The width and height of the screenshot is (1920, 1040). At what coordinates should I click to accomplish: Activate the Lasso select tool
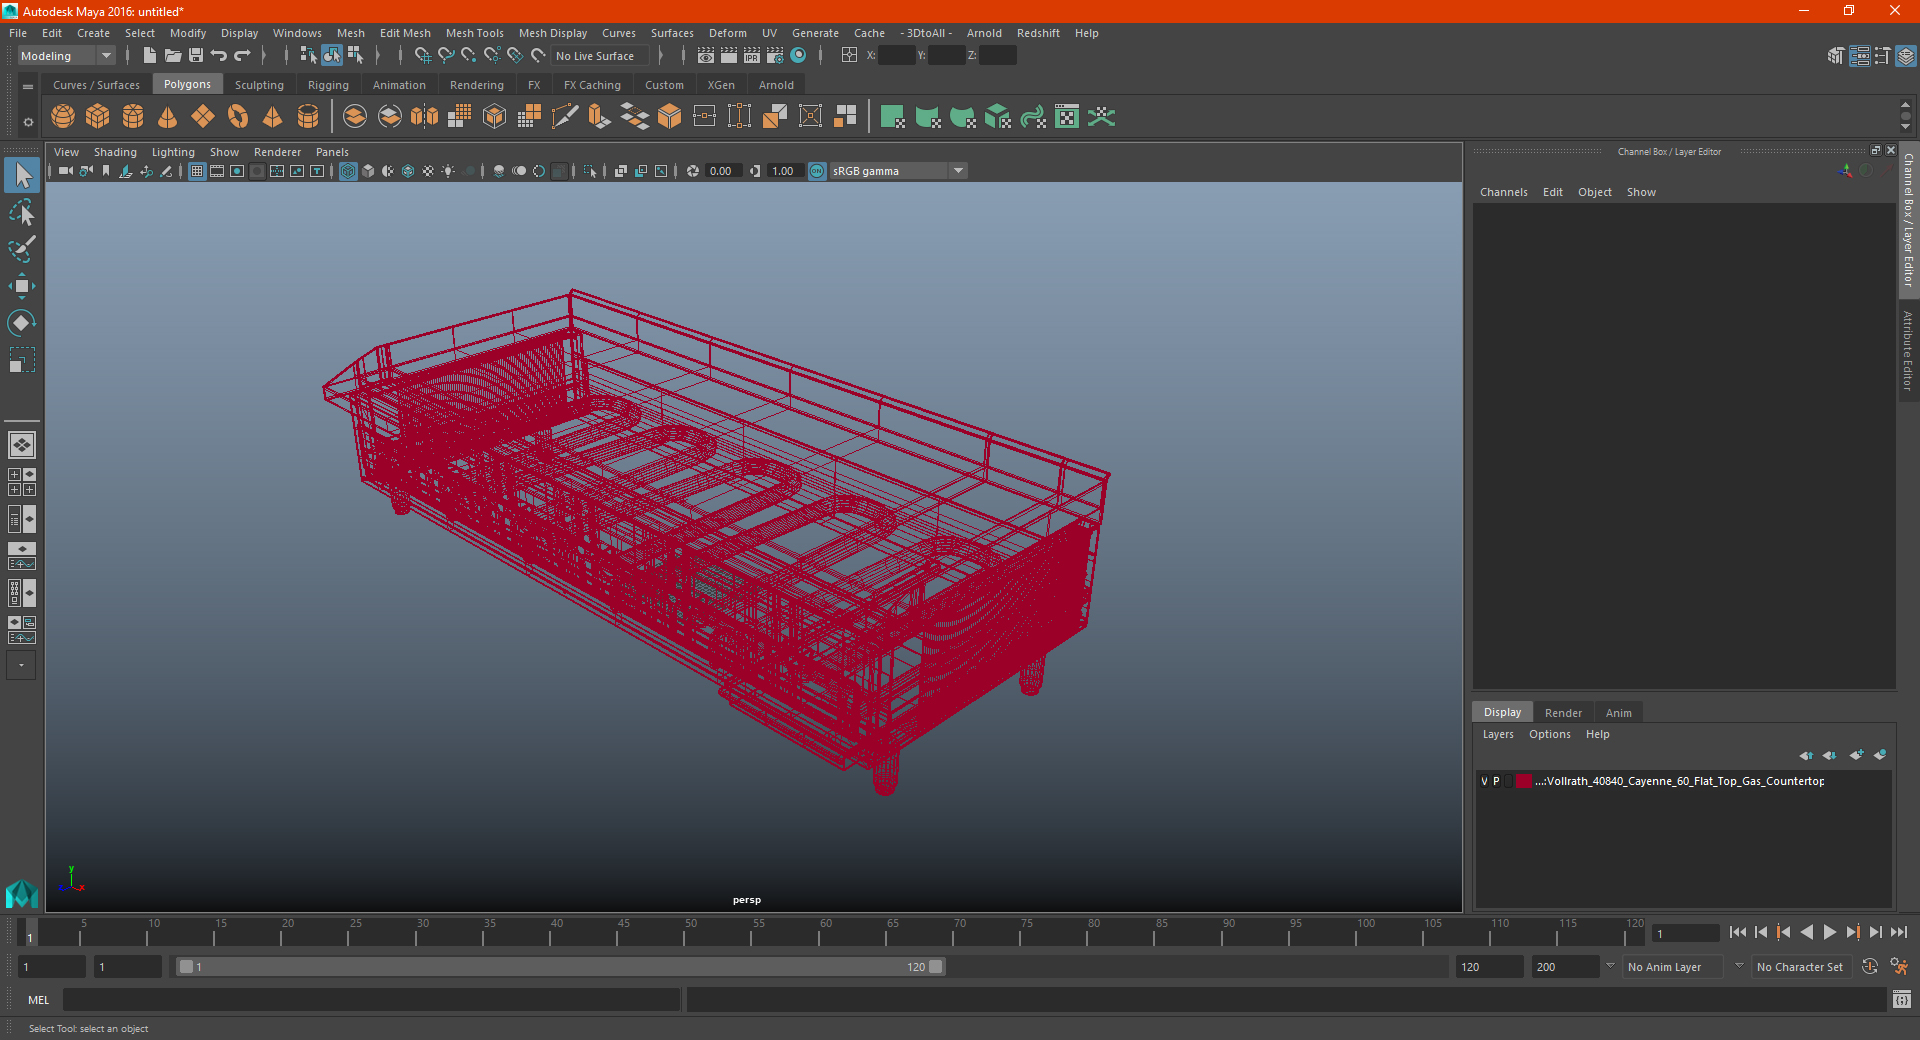pos(22,212)
